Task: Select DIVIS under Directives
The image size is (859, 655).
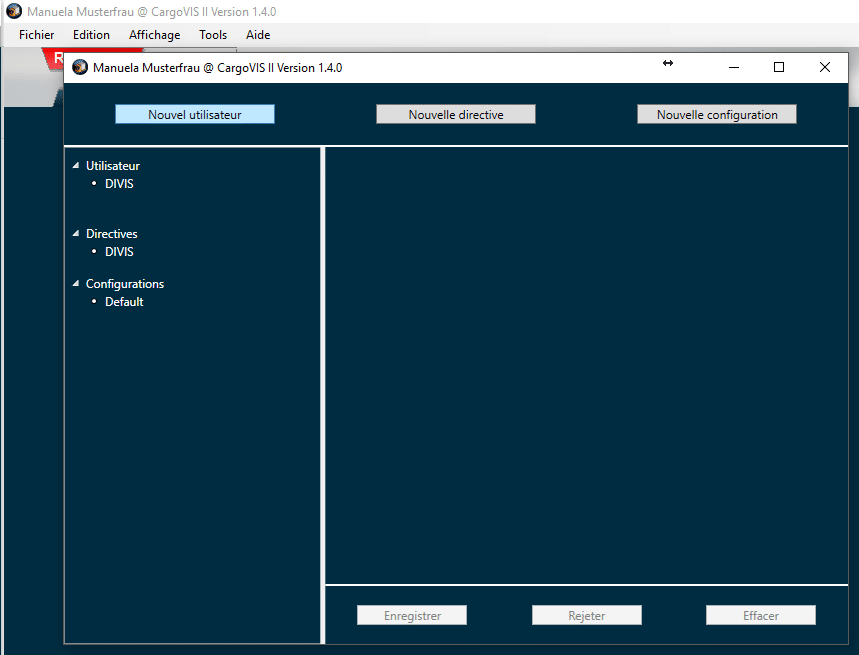Action: [x=119, y=251]
